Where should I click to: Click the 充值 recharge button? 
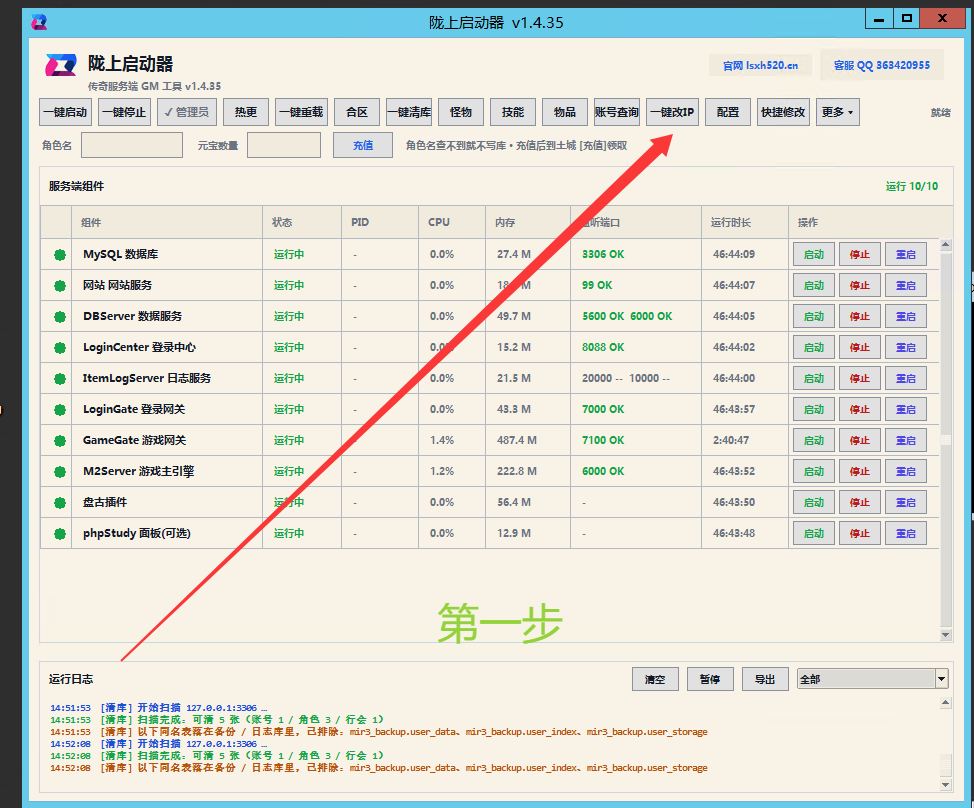(363, 145)
